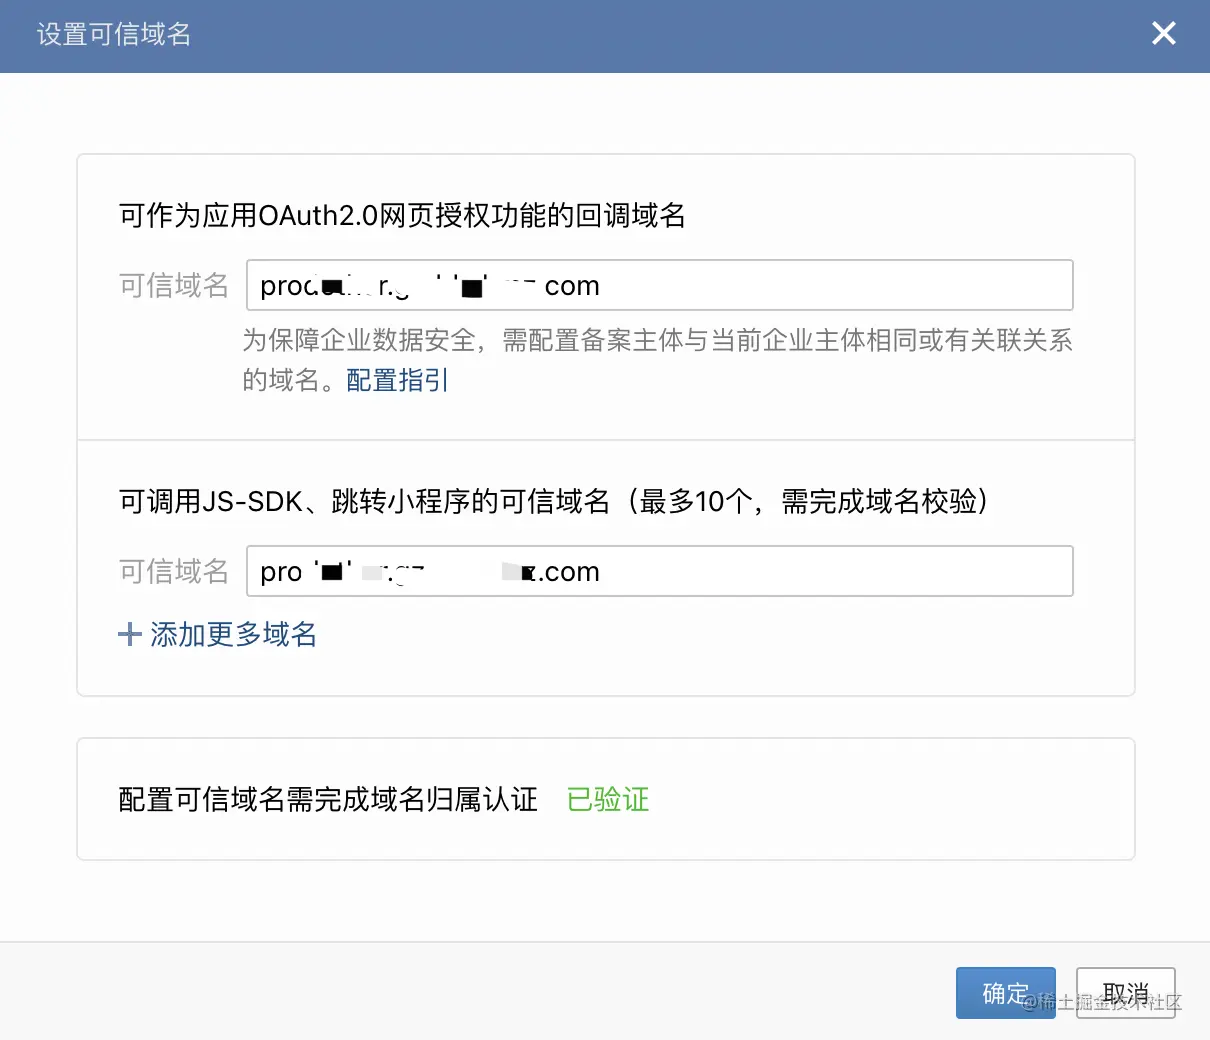The width and height of the screenshot is (1210, 1040).
Task: Open the 配置指引 link
Action: tap(397, 380)
